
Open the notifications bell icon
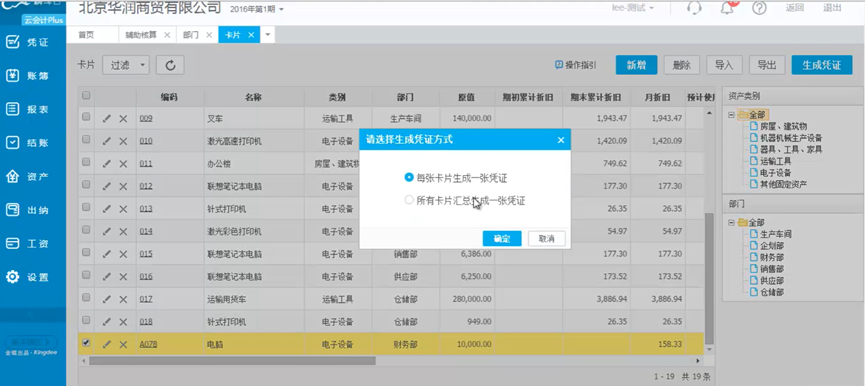pyautogui.click(x=727, y=8)
